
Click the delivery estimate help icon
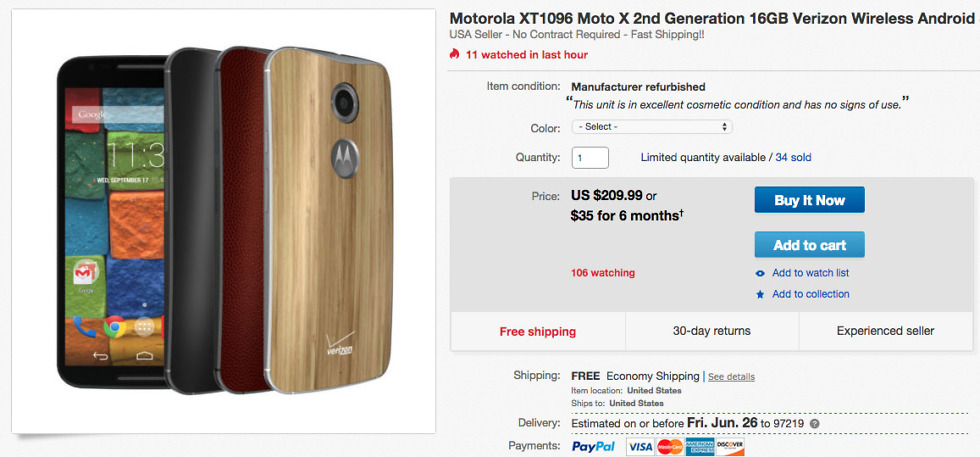coord(814,424)
